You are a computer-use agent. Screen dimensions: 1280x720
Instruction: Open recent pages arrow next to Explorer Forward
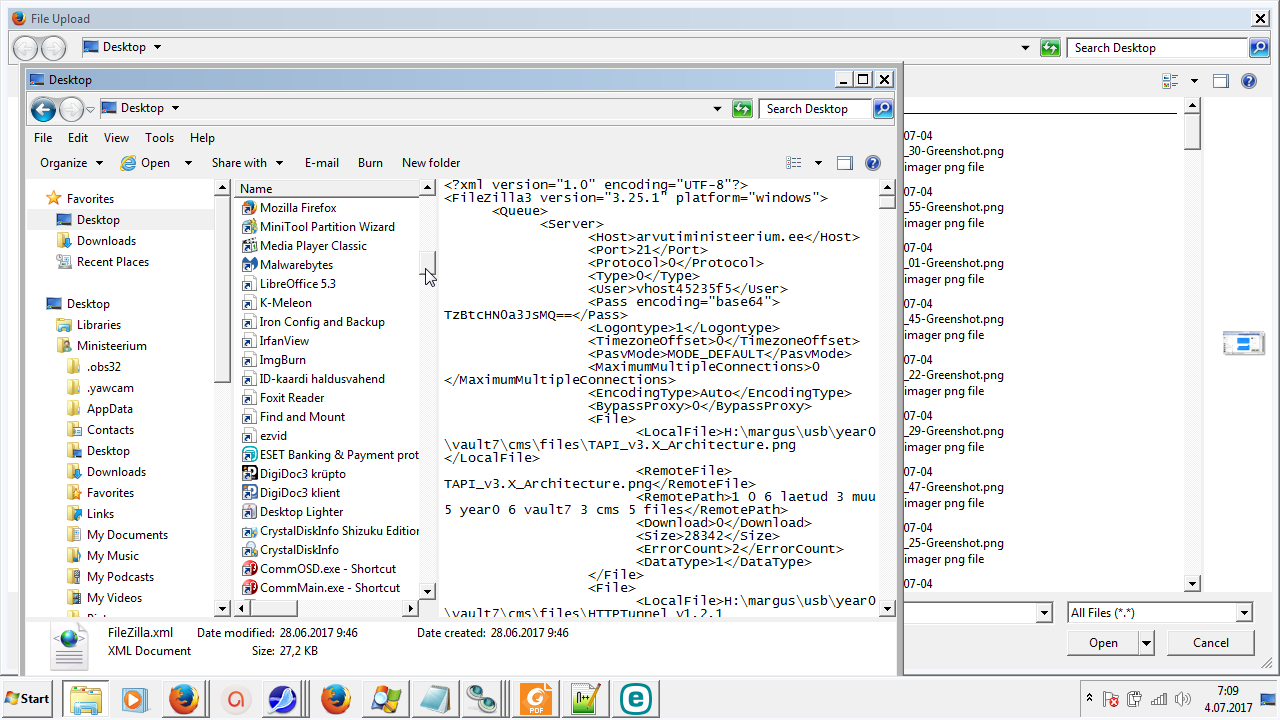(x=90, y=109)
